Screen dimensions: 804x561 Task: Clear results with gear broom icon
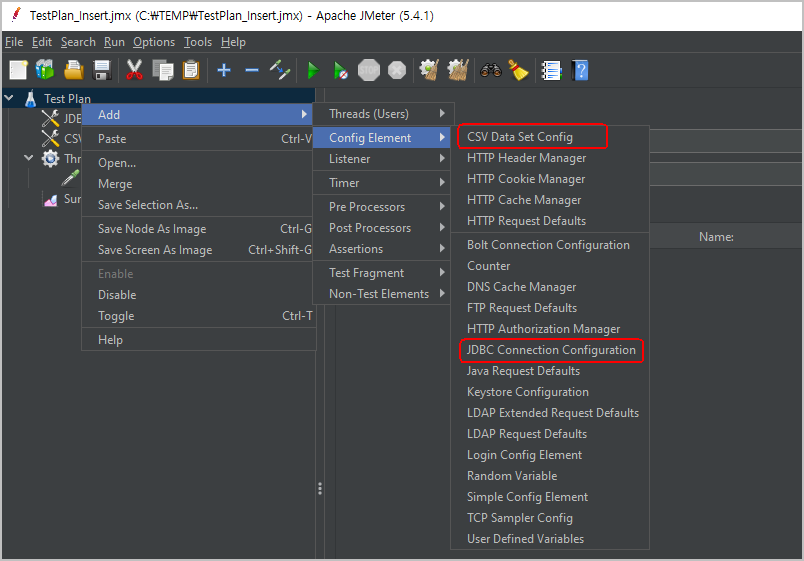[429, 70]
